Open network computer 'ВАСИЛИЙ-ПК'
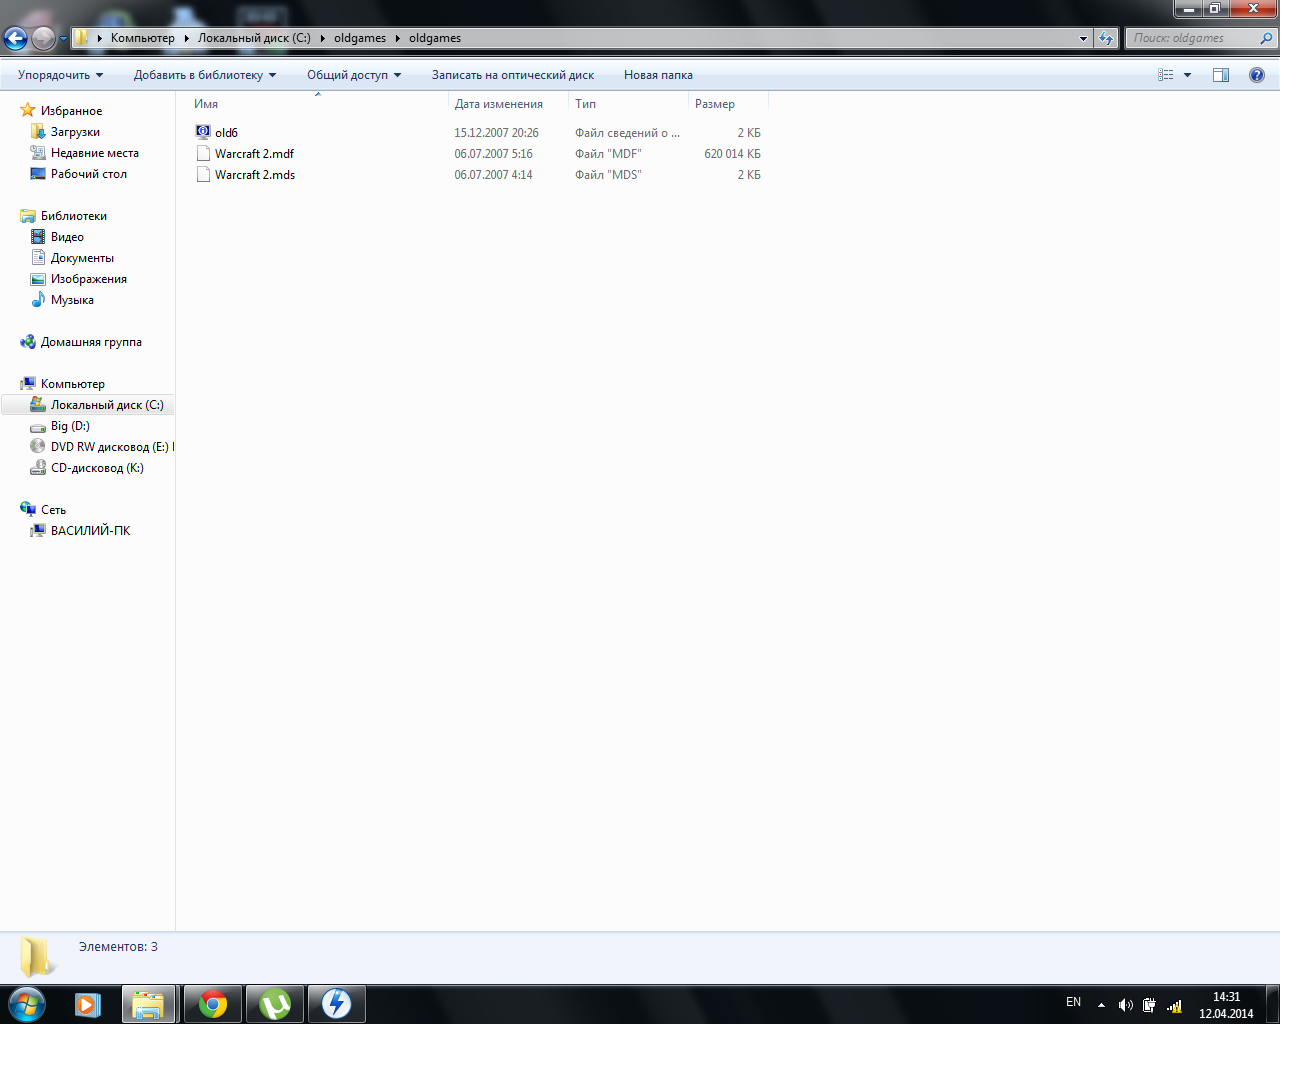 (x=90, y=531)
